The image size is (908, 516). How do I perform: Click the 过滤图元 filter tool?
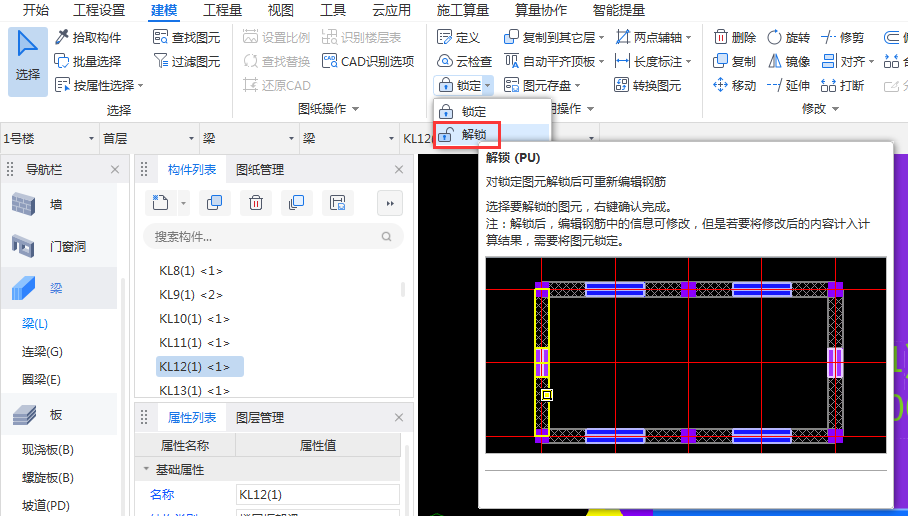pyautogui.click(x=186, y=61)
